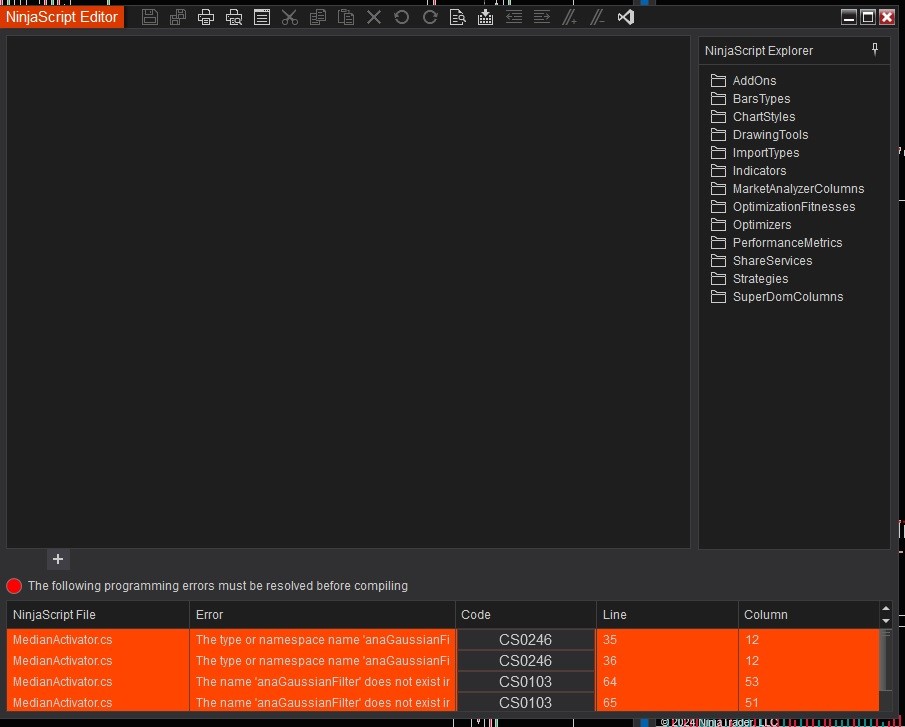Click the Compile icon in the toolbar
Viewport: 905px width, 727px height.
click(x=486, y=17)
